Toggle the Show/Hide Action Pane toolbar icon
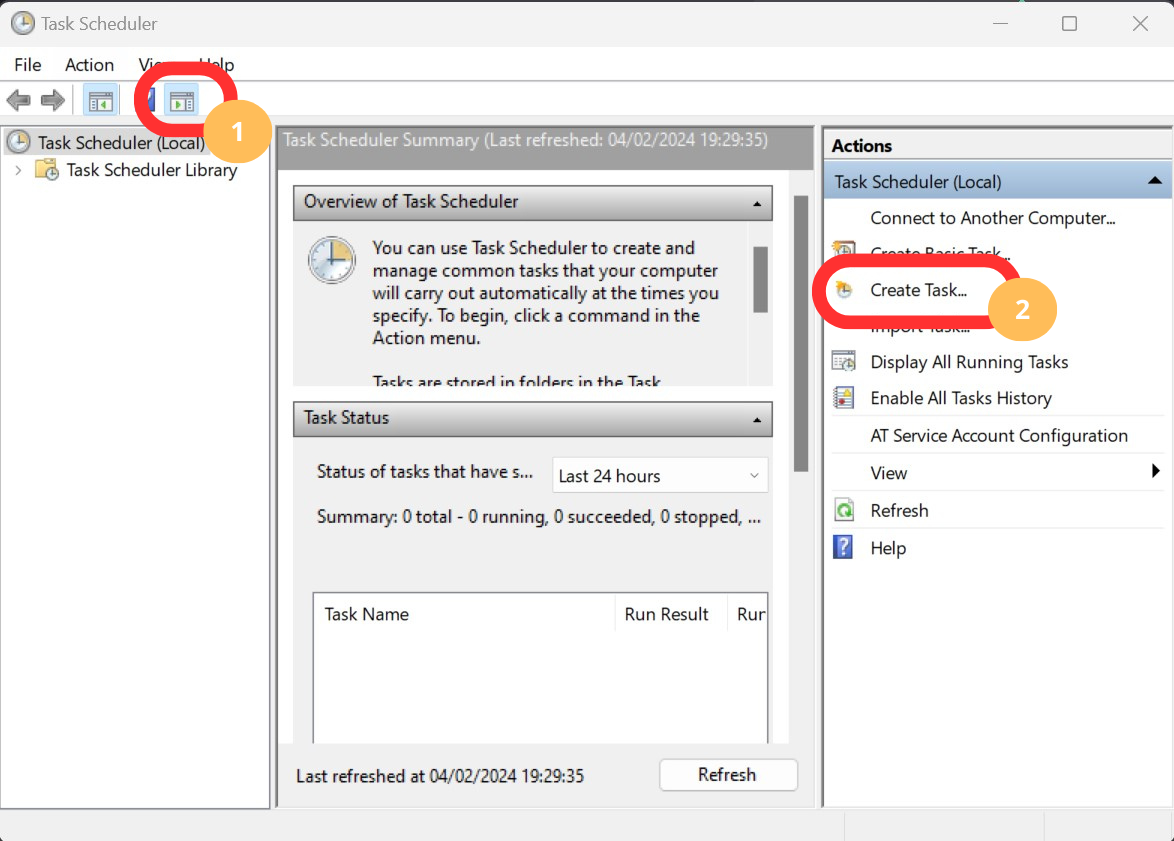 (181, 100)
